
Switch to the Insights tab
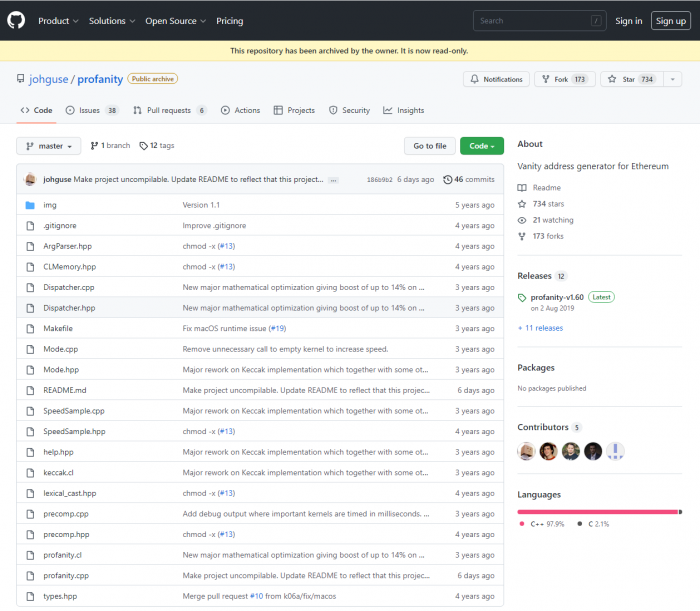pyautogui.click(x=404, y=110)
